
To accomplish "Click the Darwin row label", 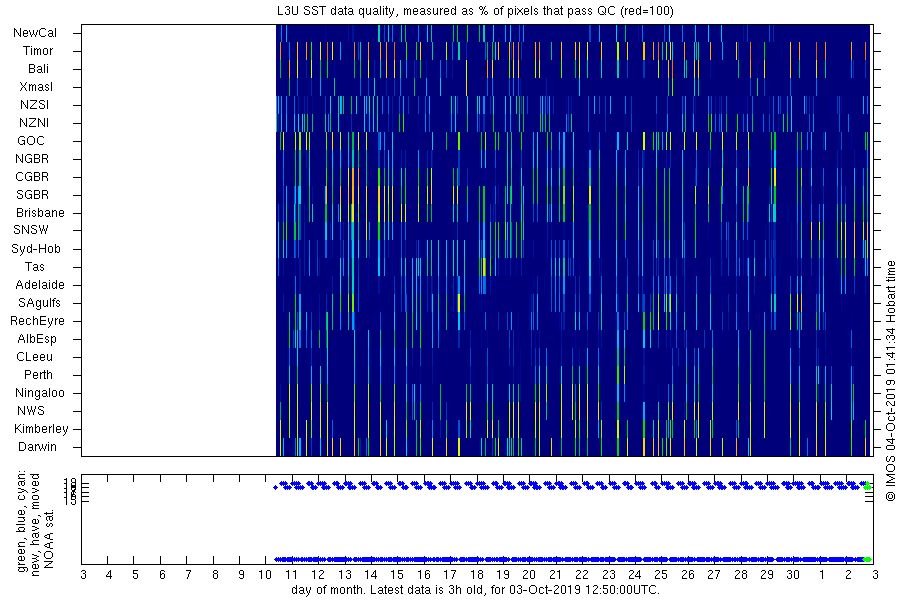I will 37,447.
